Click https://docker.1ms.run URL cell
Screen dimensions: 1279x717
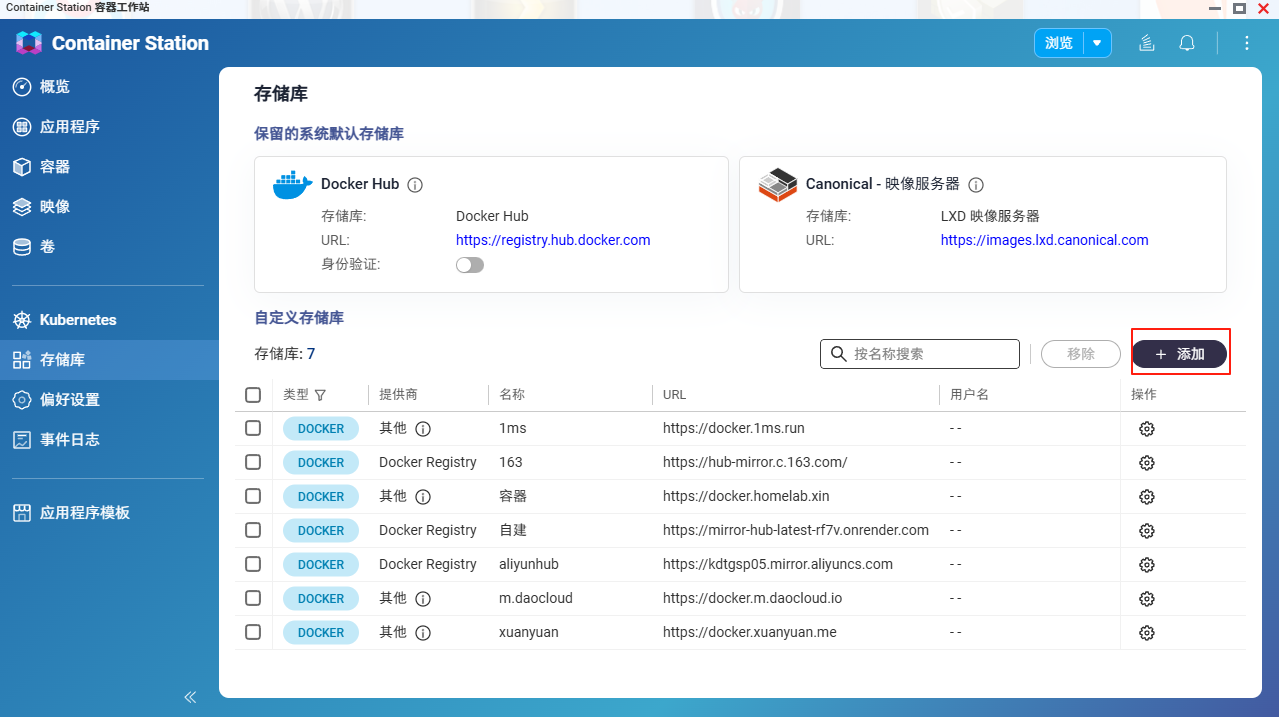tap(733, 429)
